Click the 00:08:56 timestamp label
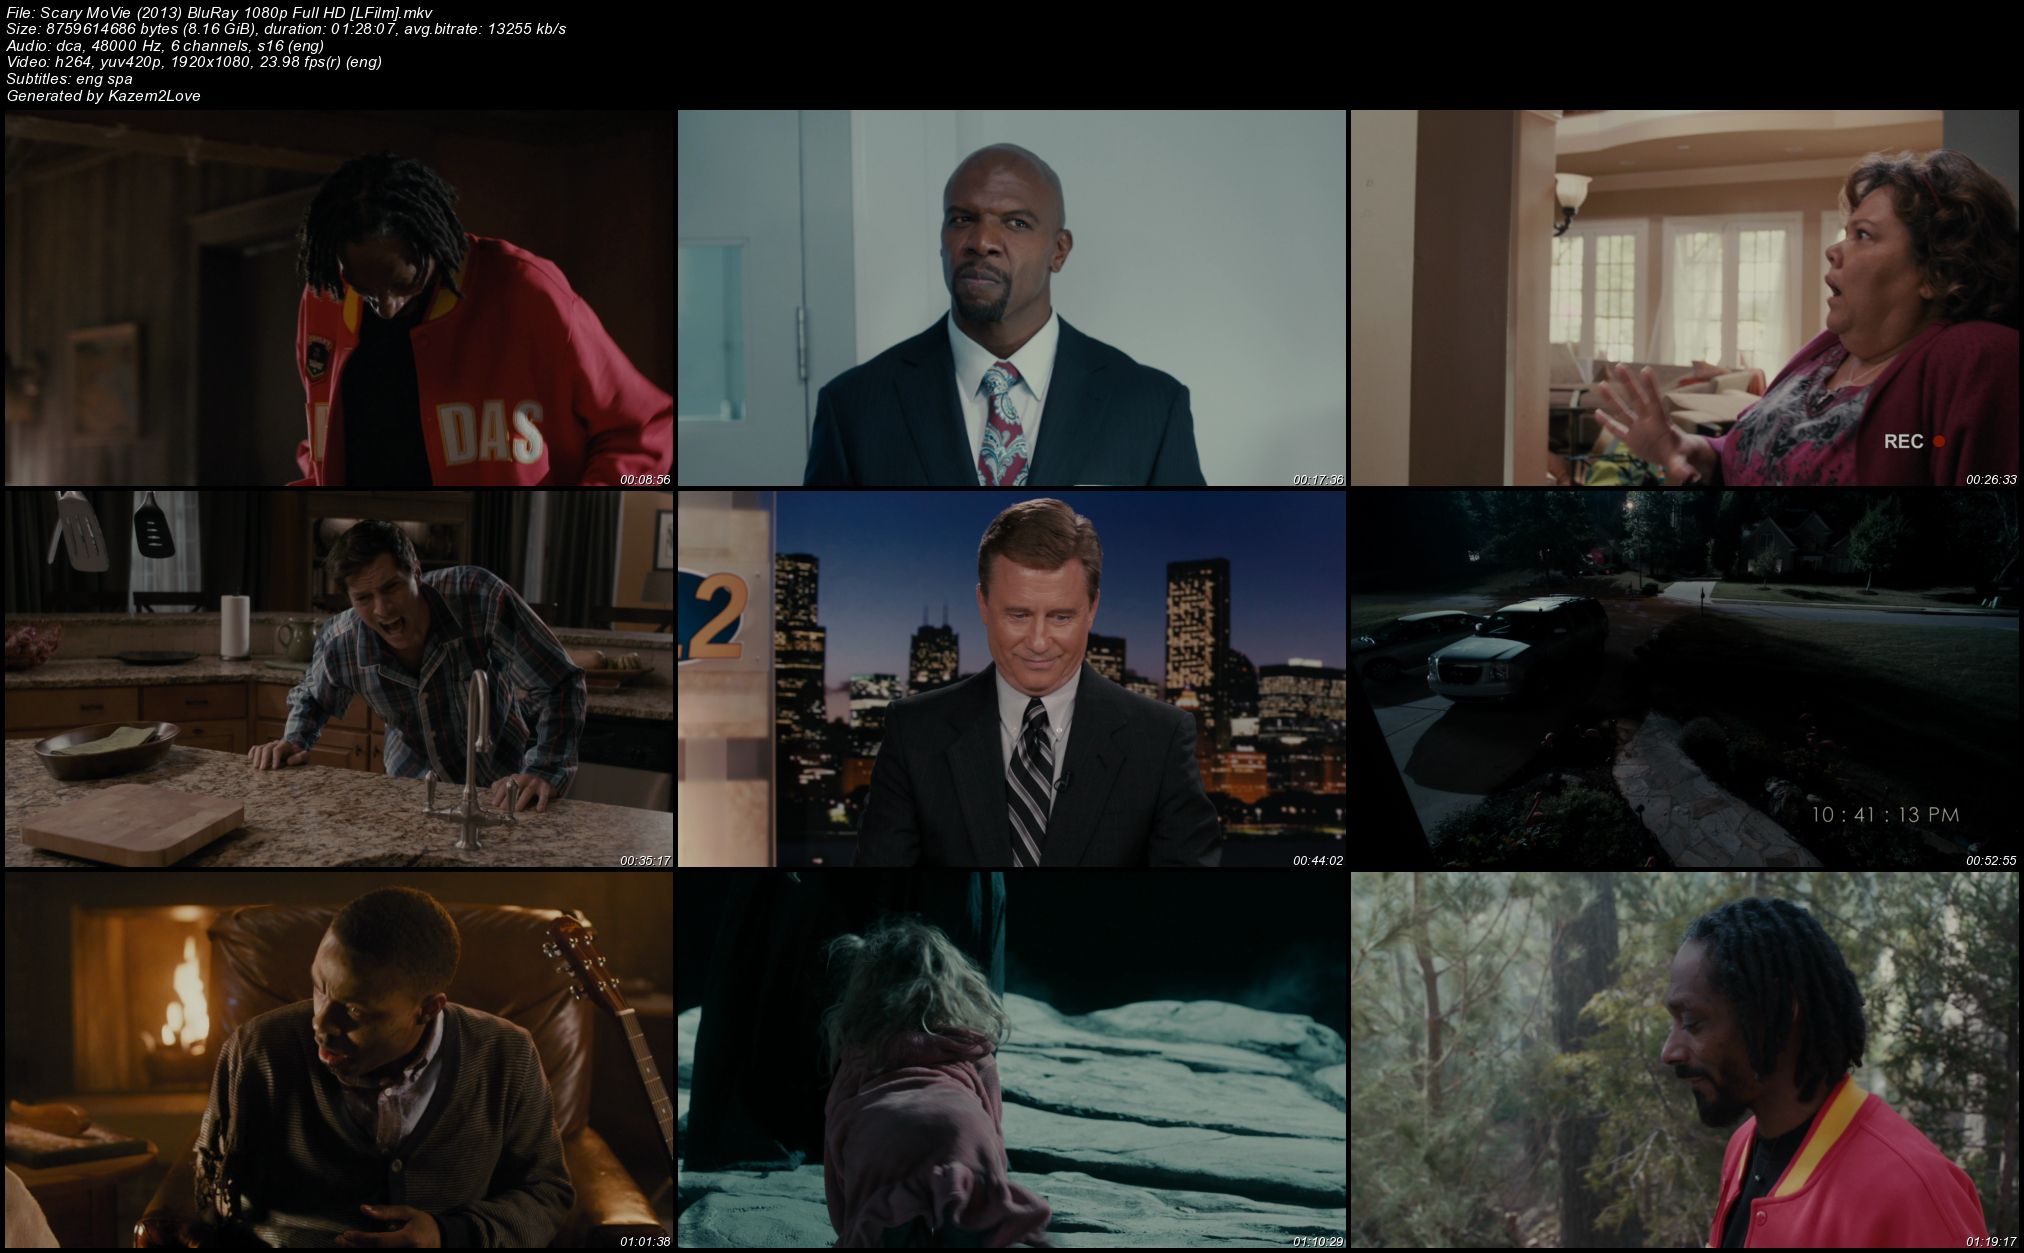This screenshot has width=2024, height=1253. pos(645,480)
